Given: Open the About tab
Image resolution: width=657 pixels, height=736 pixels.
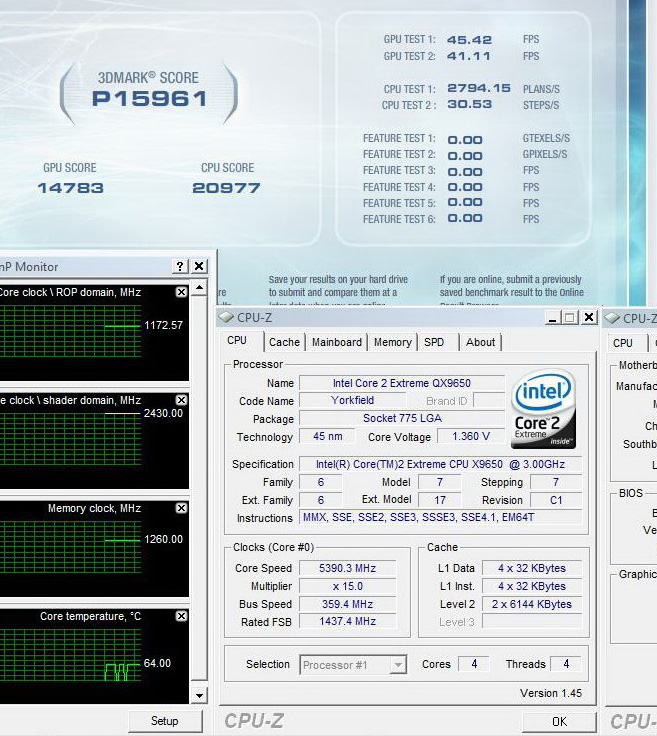Looking at the screenshot, I should (480, 342).
